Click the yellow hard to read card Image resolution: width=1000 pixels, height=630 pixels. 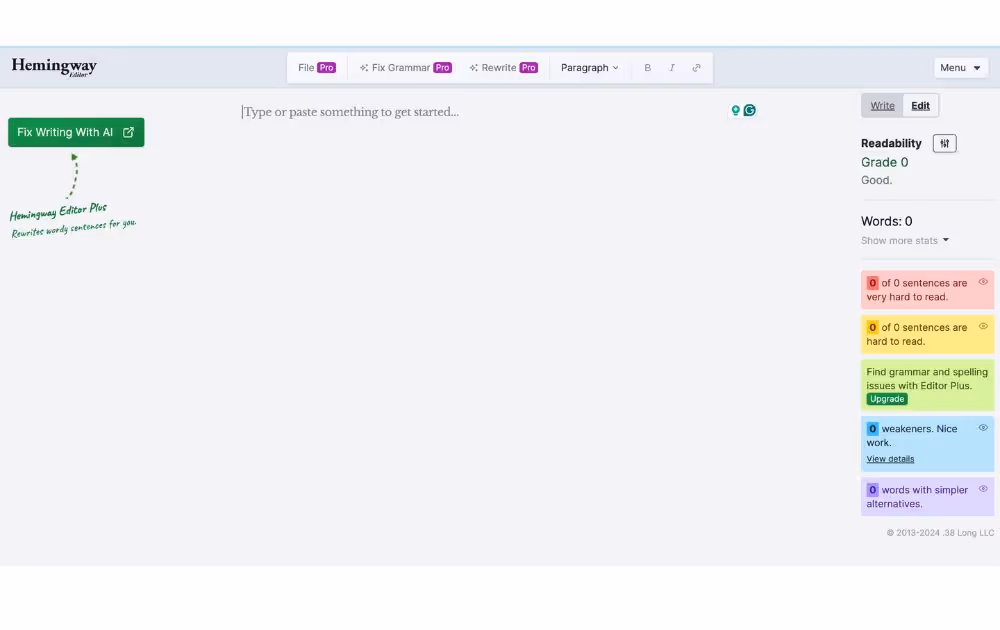click(x=927, y=334)
